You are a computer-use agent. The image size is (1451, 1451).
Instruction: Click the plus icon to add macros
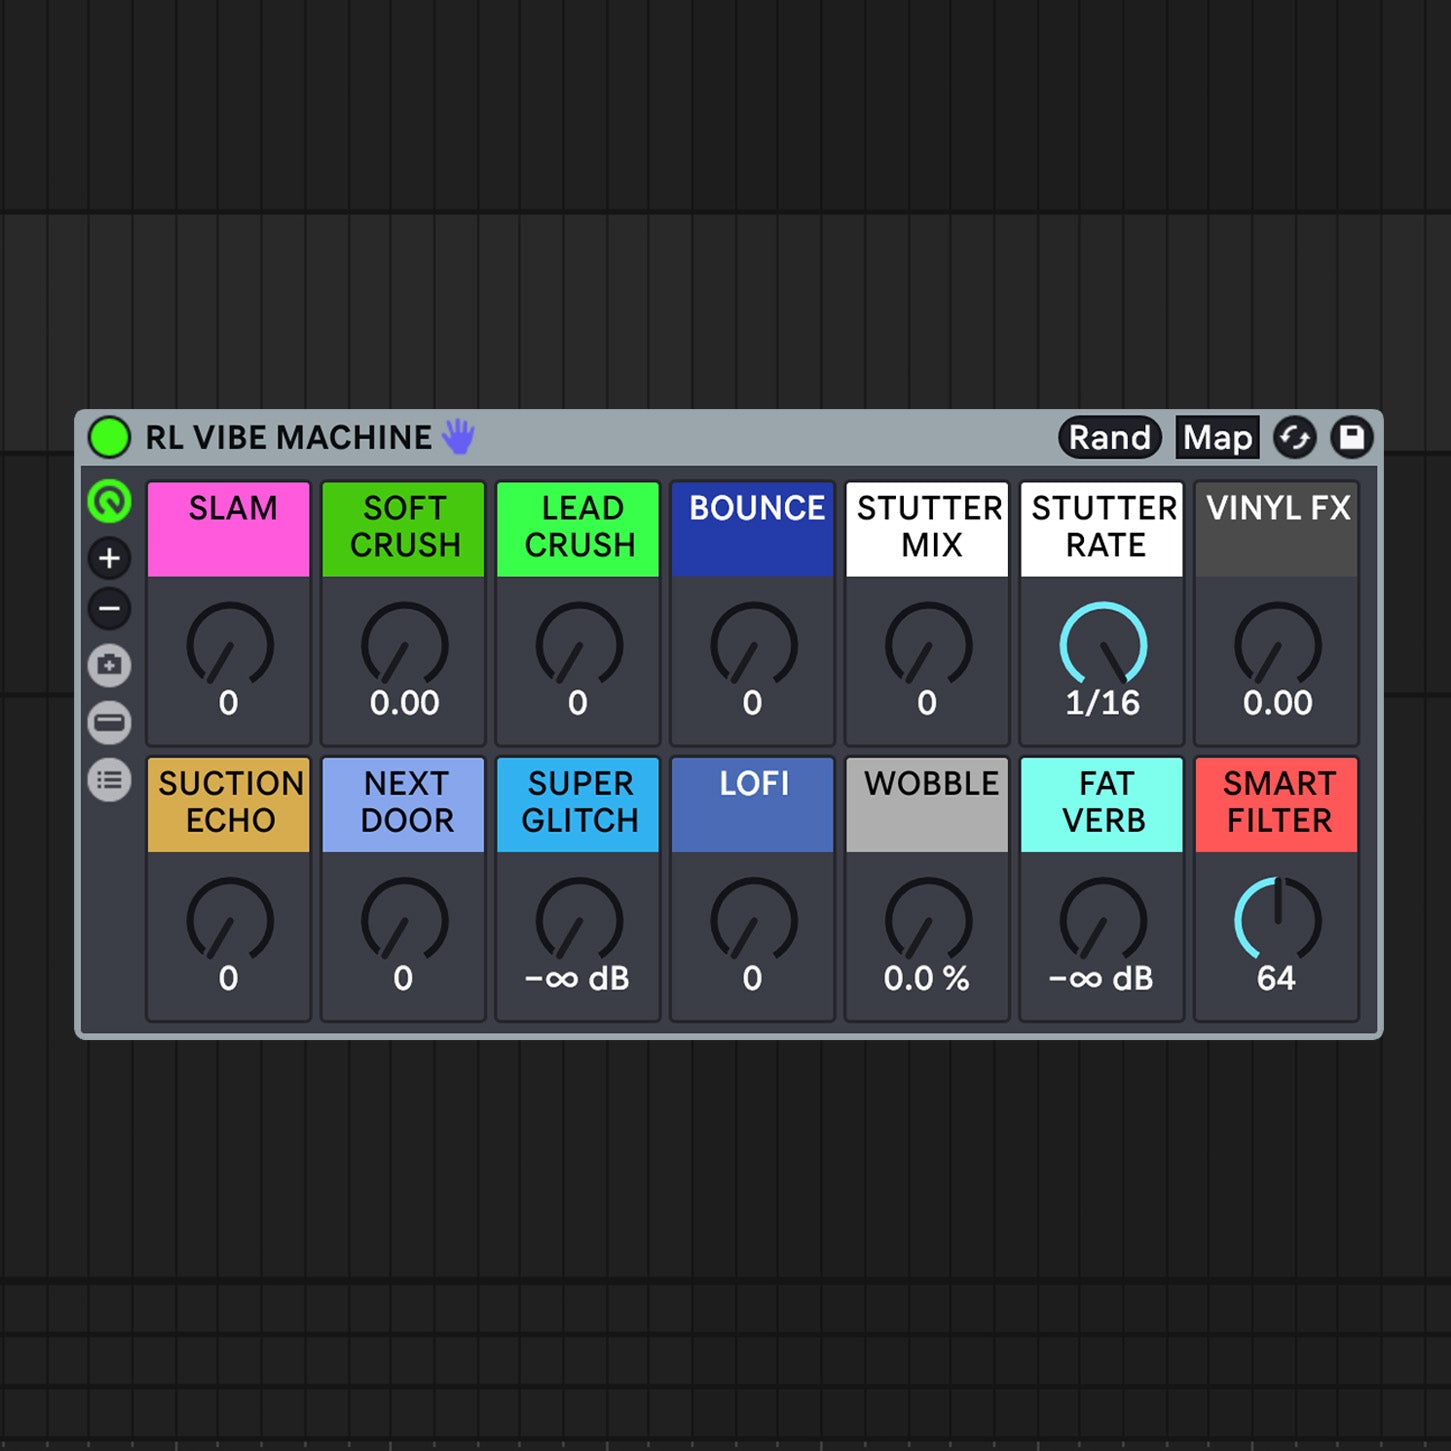coord(109,558)
